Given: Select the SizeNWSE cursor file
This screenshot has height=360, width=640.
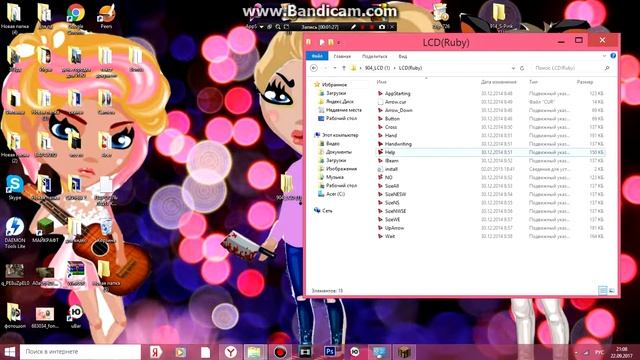Looking at the screenshot, I should 395,211.
